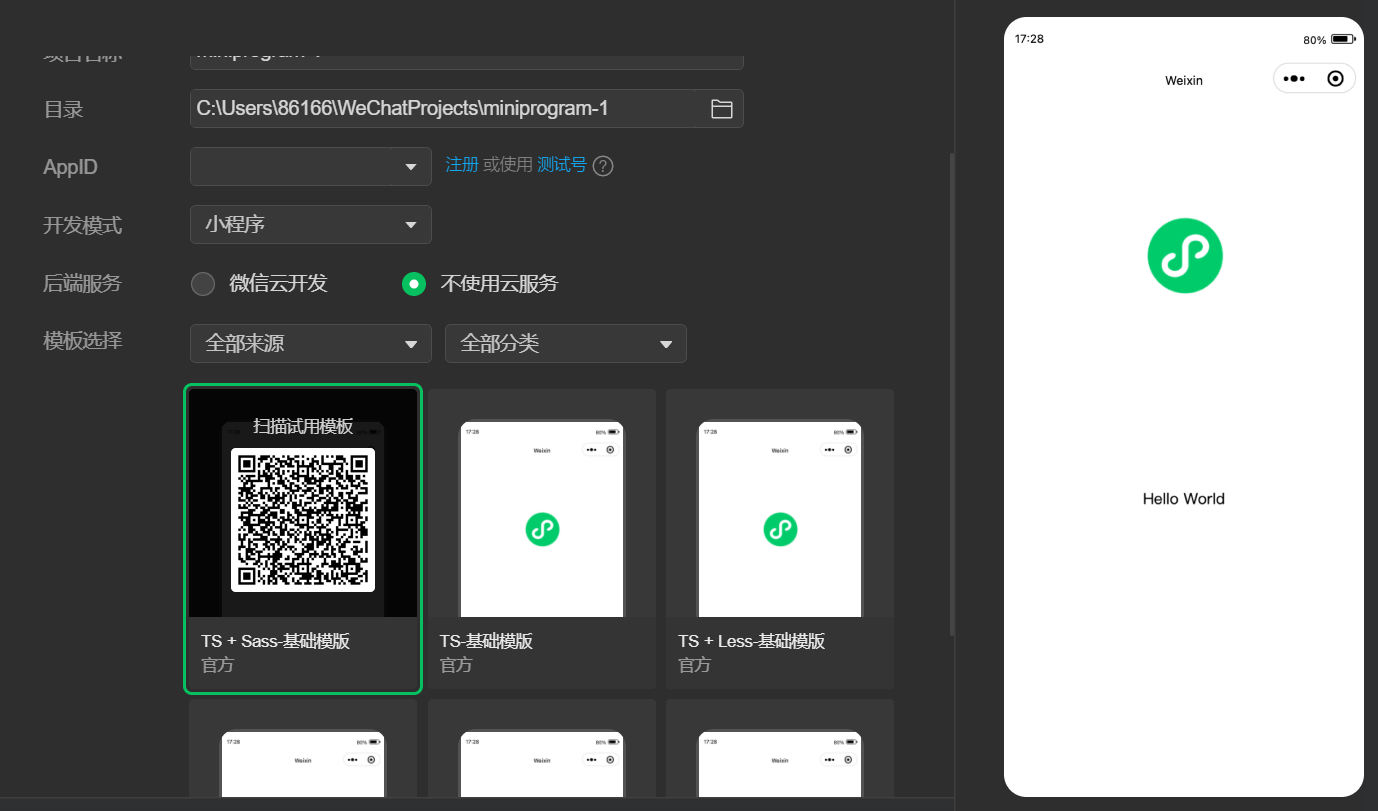This screenshot has width=1378, height=811.
Task: Click the 注册 link
Action: pyautogui.click(x=462, y=165)
